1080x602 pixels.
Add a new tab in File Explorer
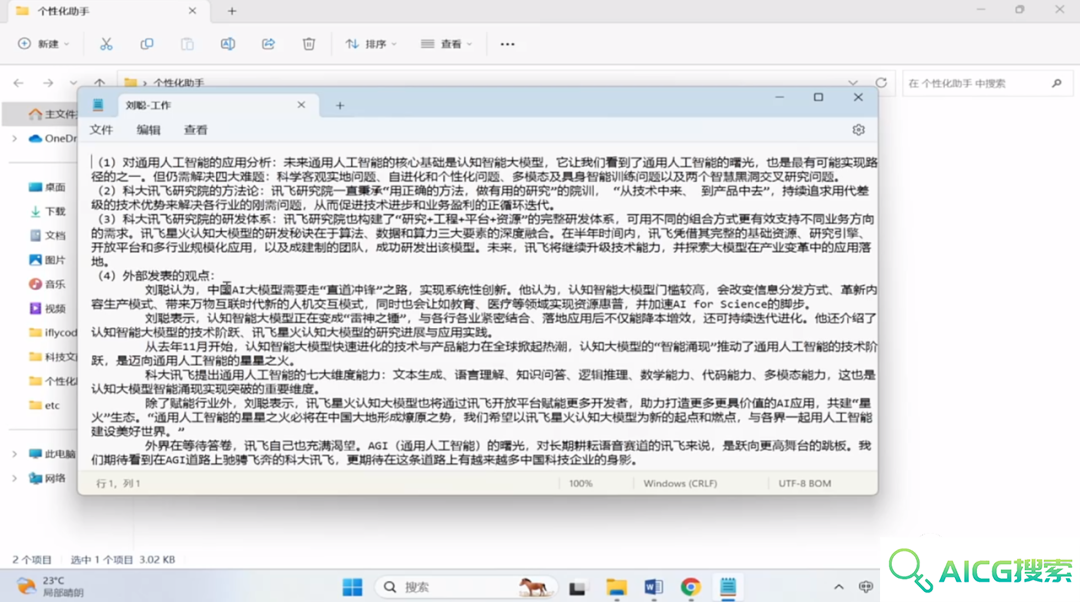232,11
